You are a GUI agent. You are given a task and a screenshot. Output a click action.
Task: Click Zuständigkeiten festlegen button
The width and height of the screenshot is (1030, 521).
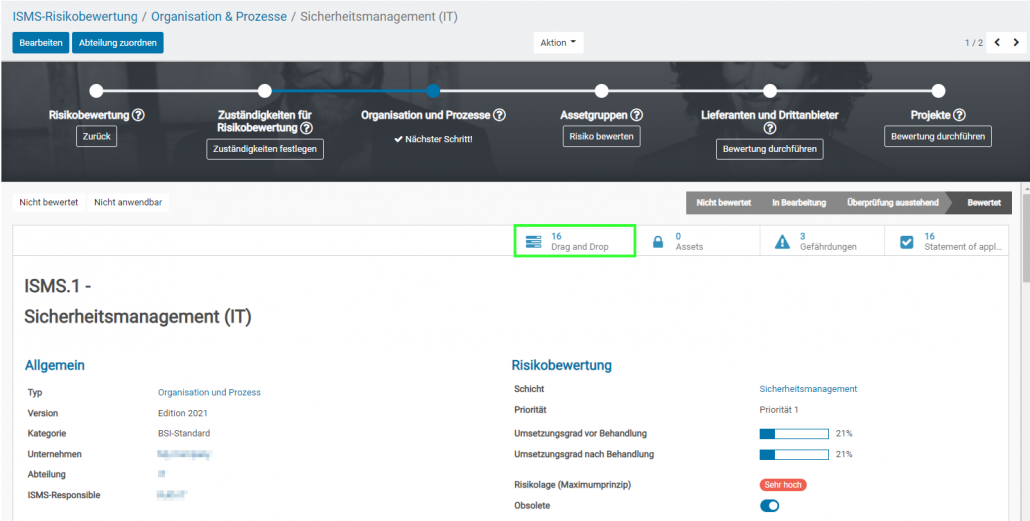click(265, 149)
